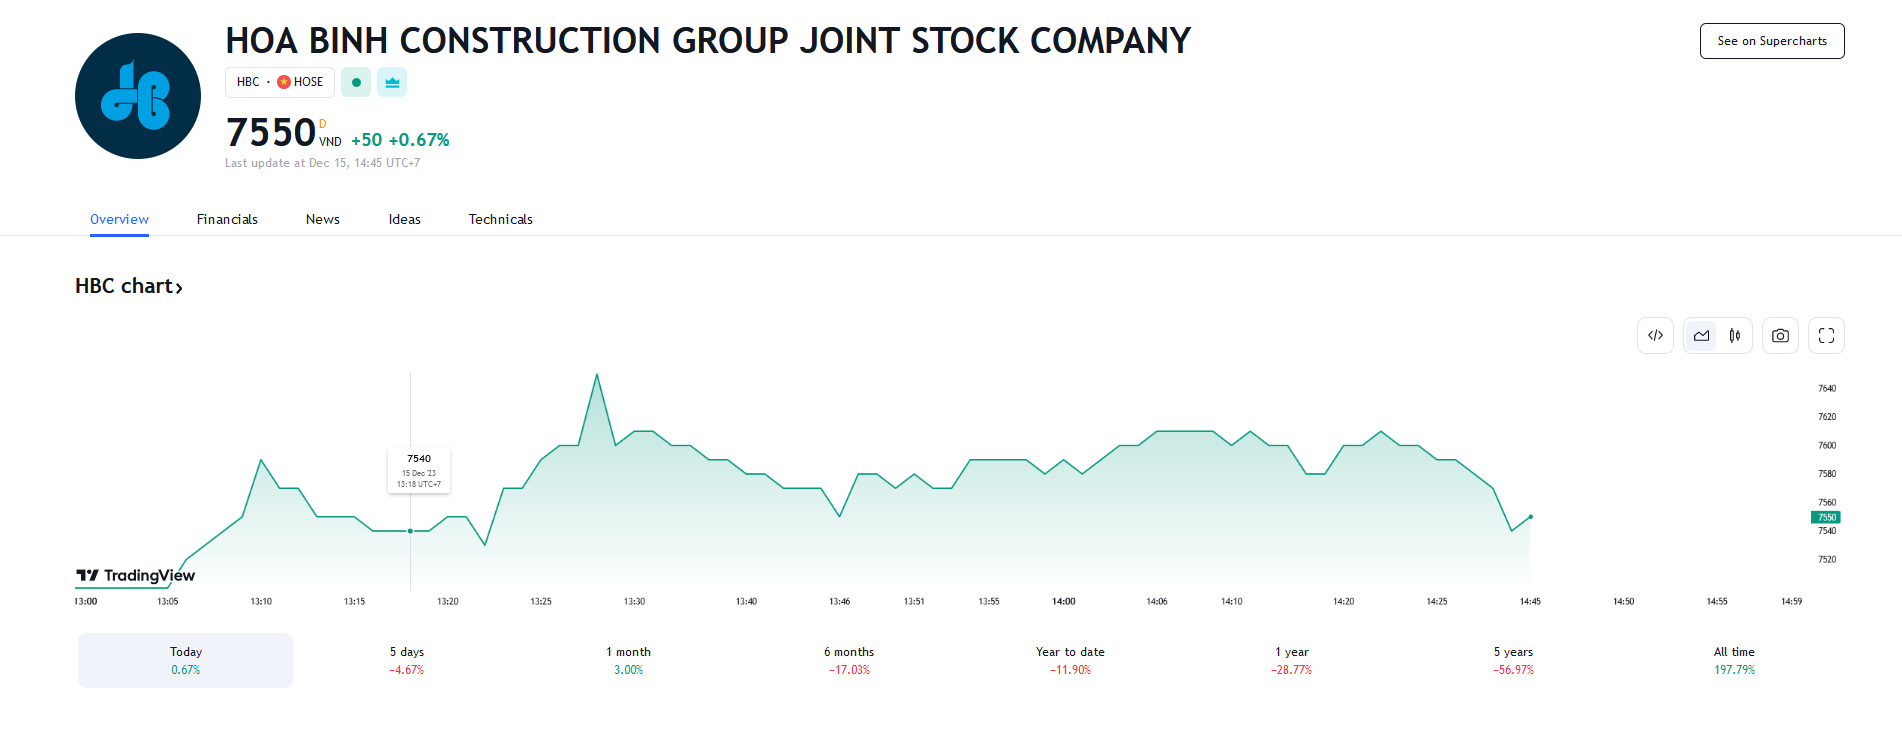Click the green market open status icon
This screenshot has height=740, width=1902.
tap(356, 82)
